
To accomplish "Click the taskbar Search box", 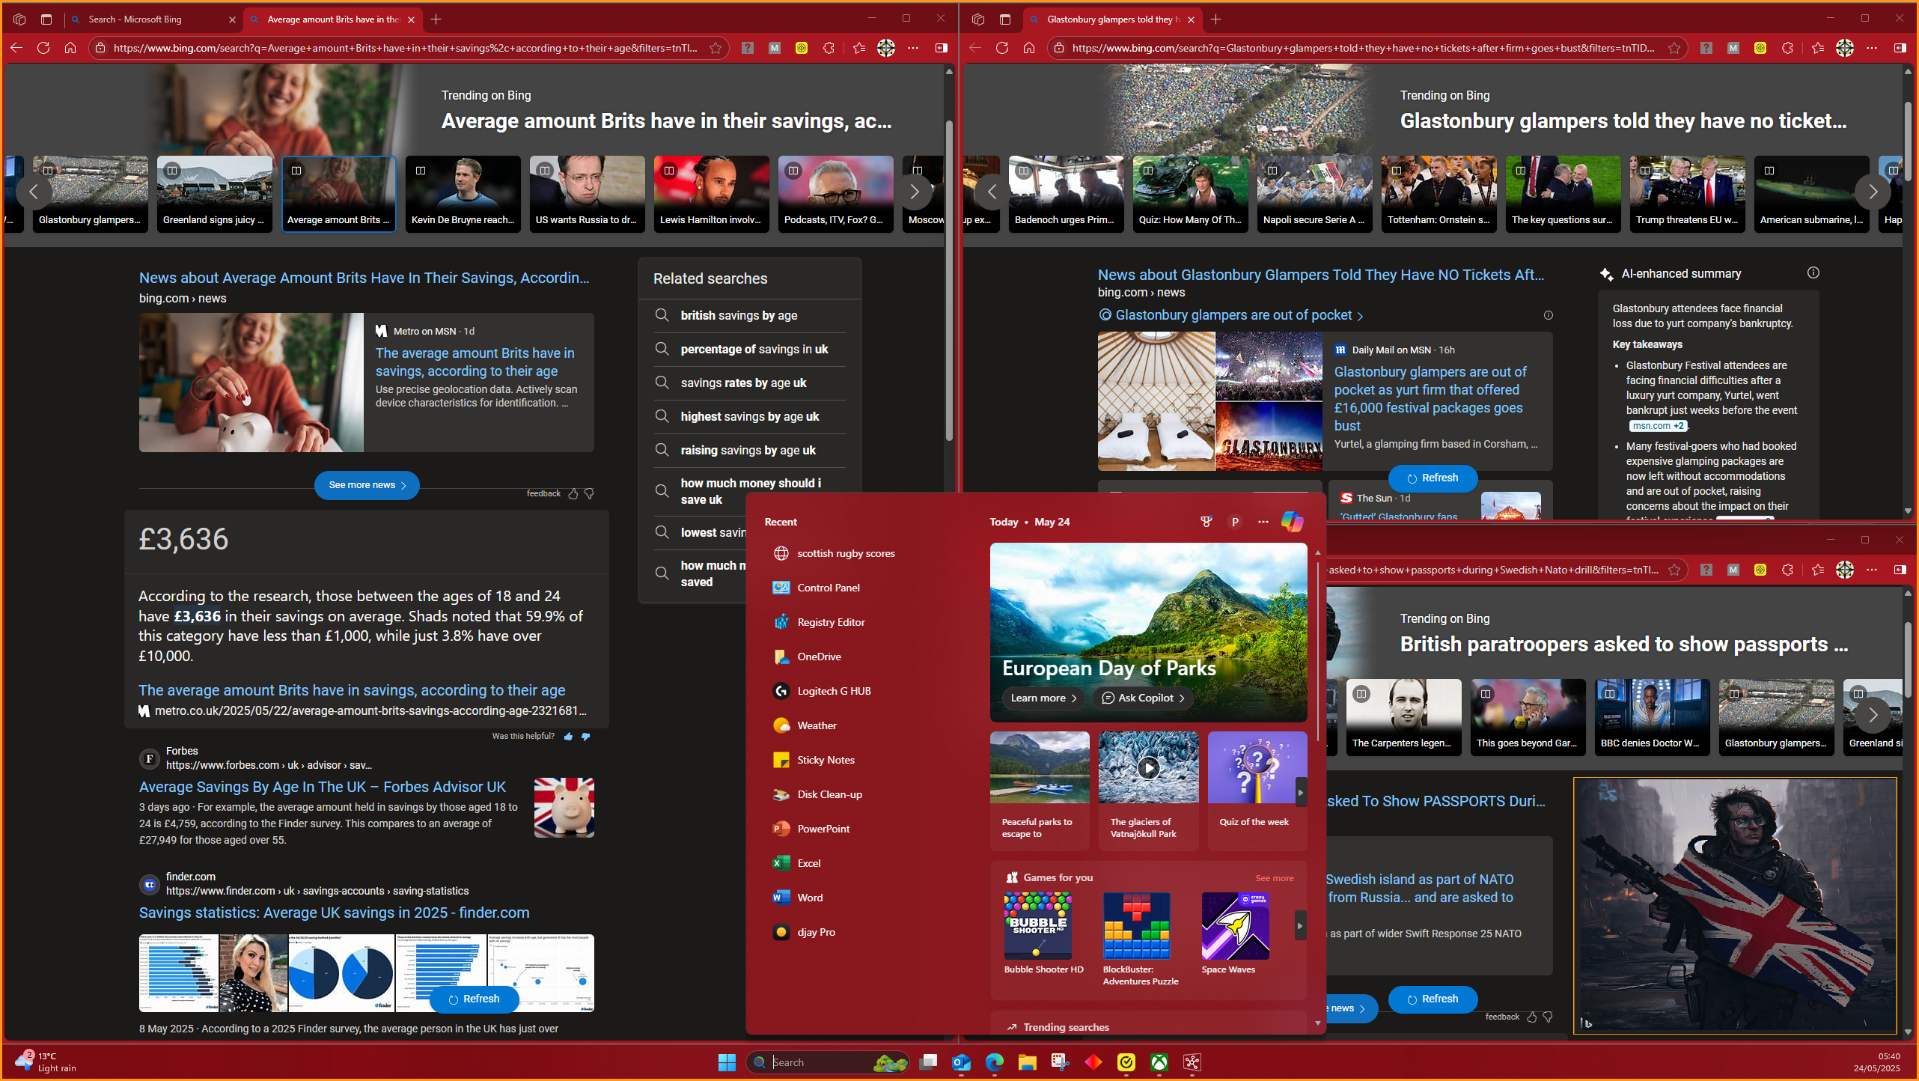I will (828, 1062).
